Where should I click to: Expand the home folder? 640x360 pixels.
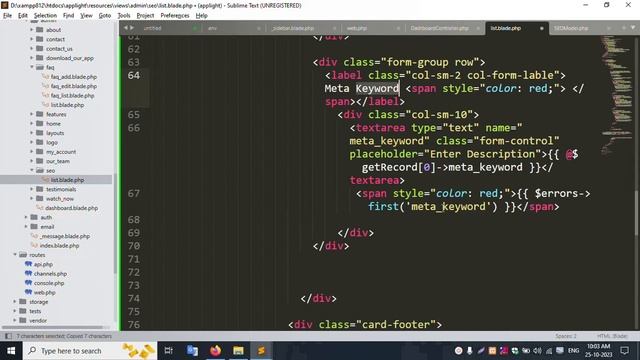(x=32, y=123)
